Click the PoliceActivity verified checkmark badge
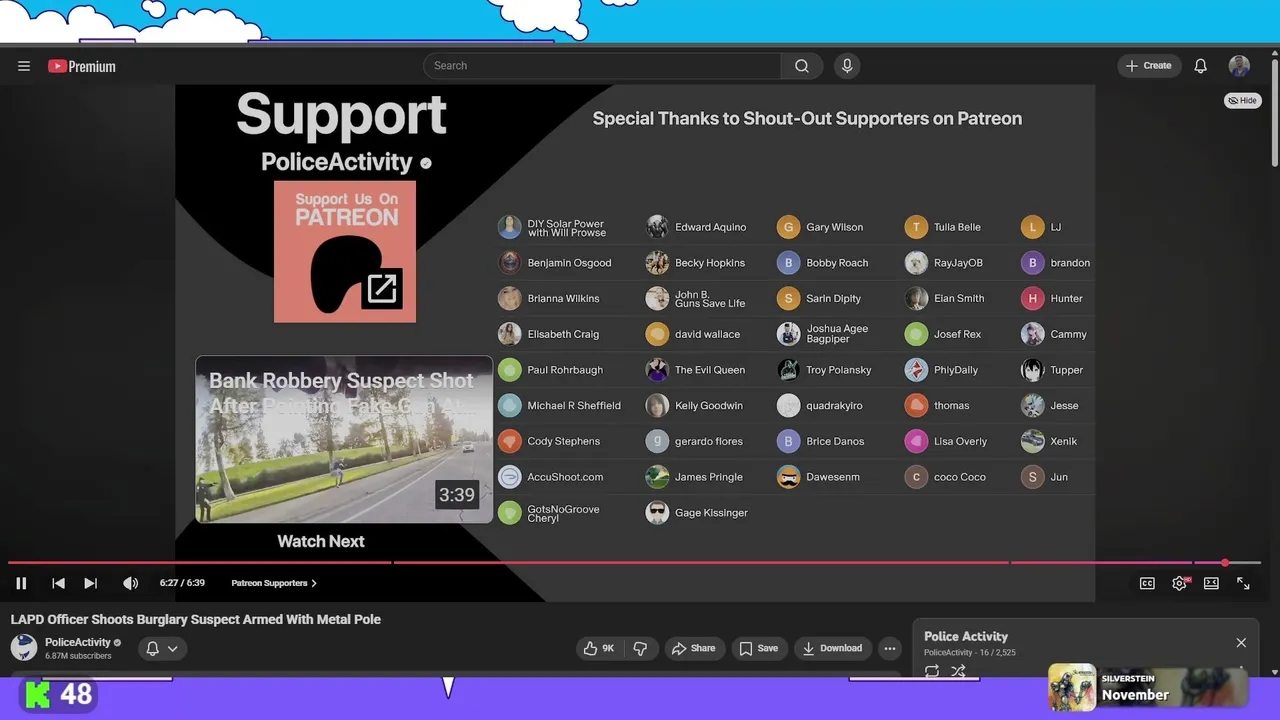The width and height of the screenshot is (1280, 720). coord(117,642)
